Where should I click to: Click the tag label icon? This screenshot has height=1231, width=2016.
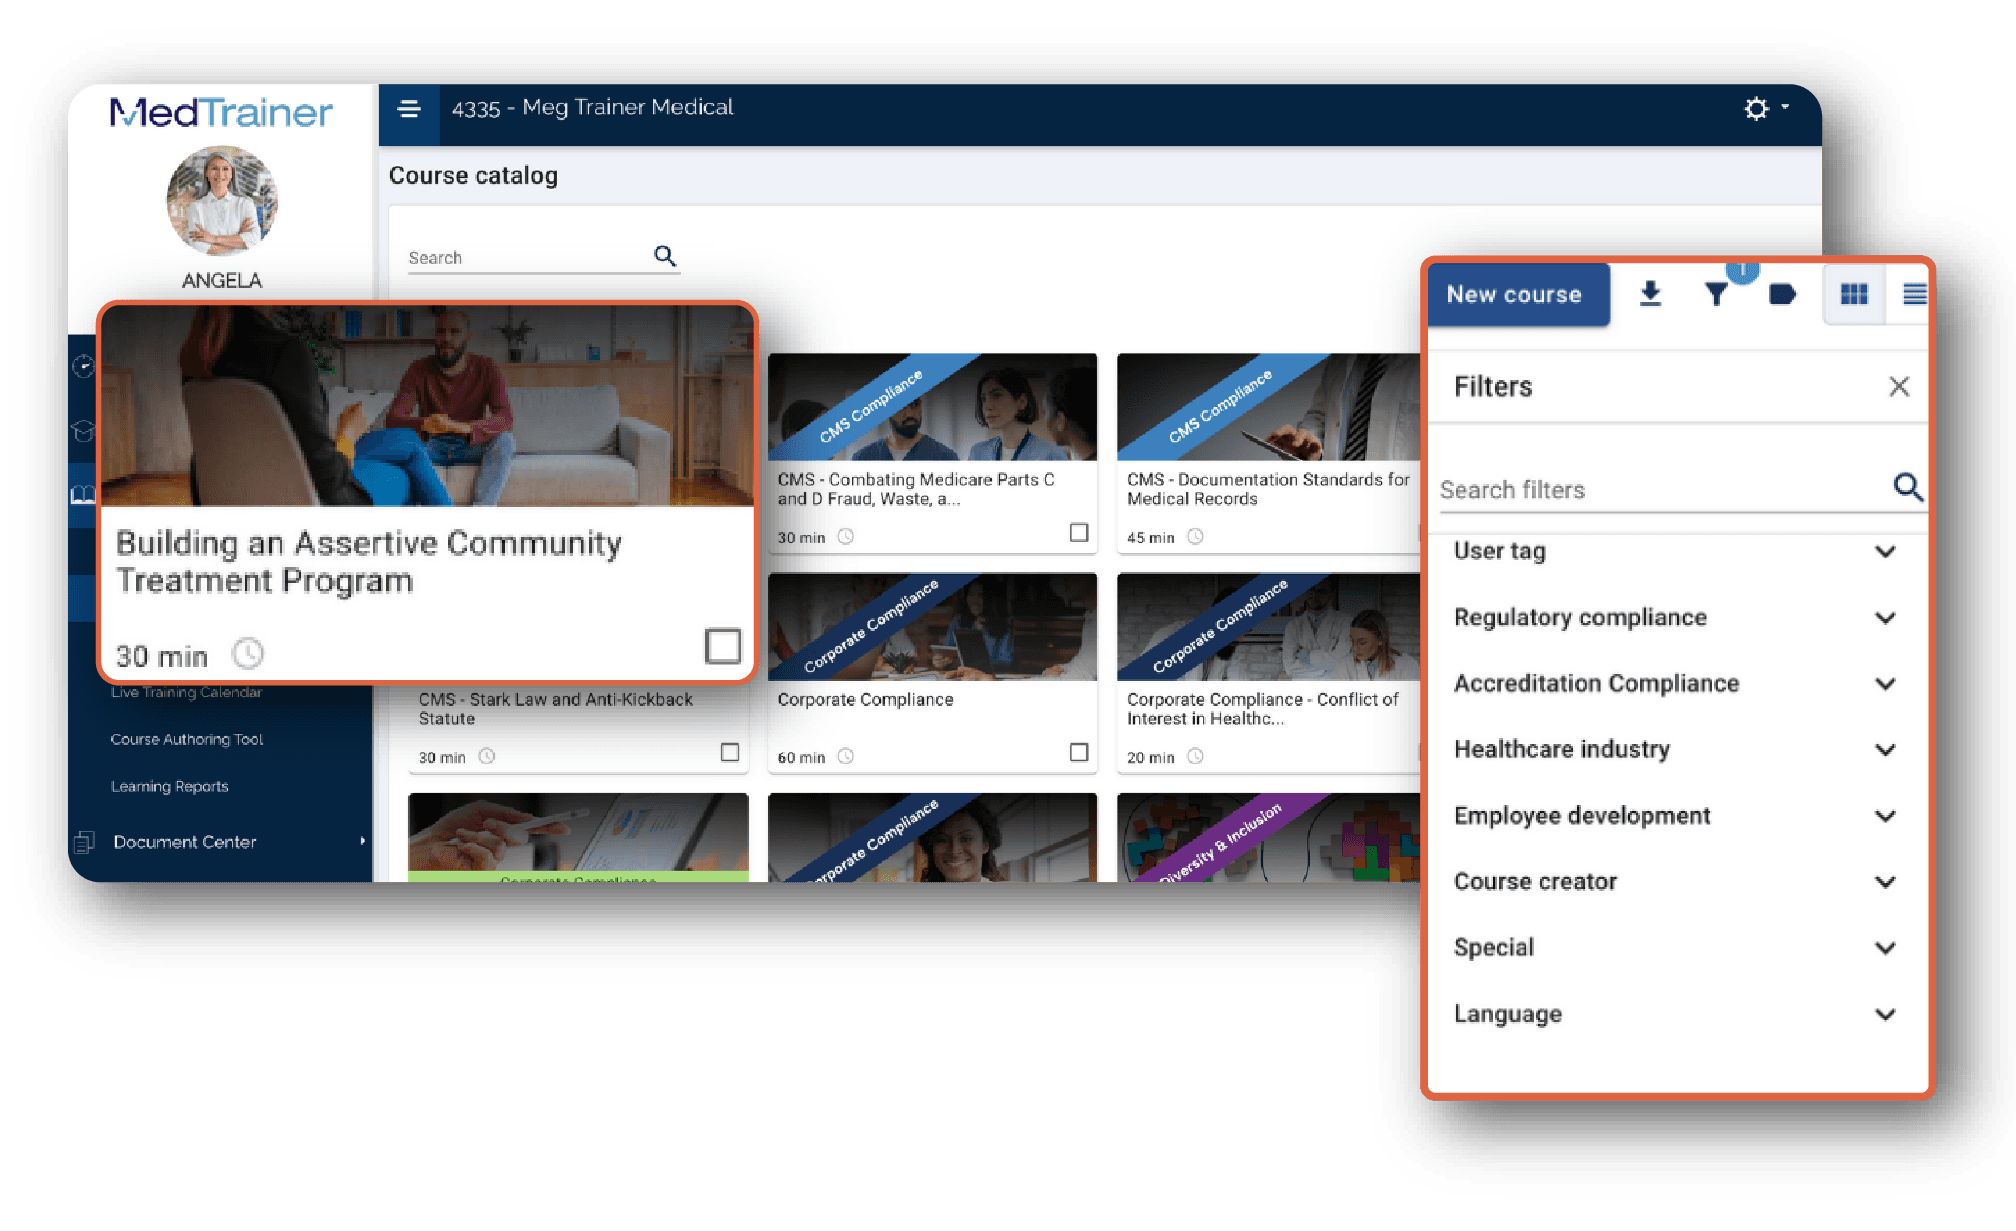pos(1782,294)
